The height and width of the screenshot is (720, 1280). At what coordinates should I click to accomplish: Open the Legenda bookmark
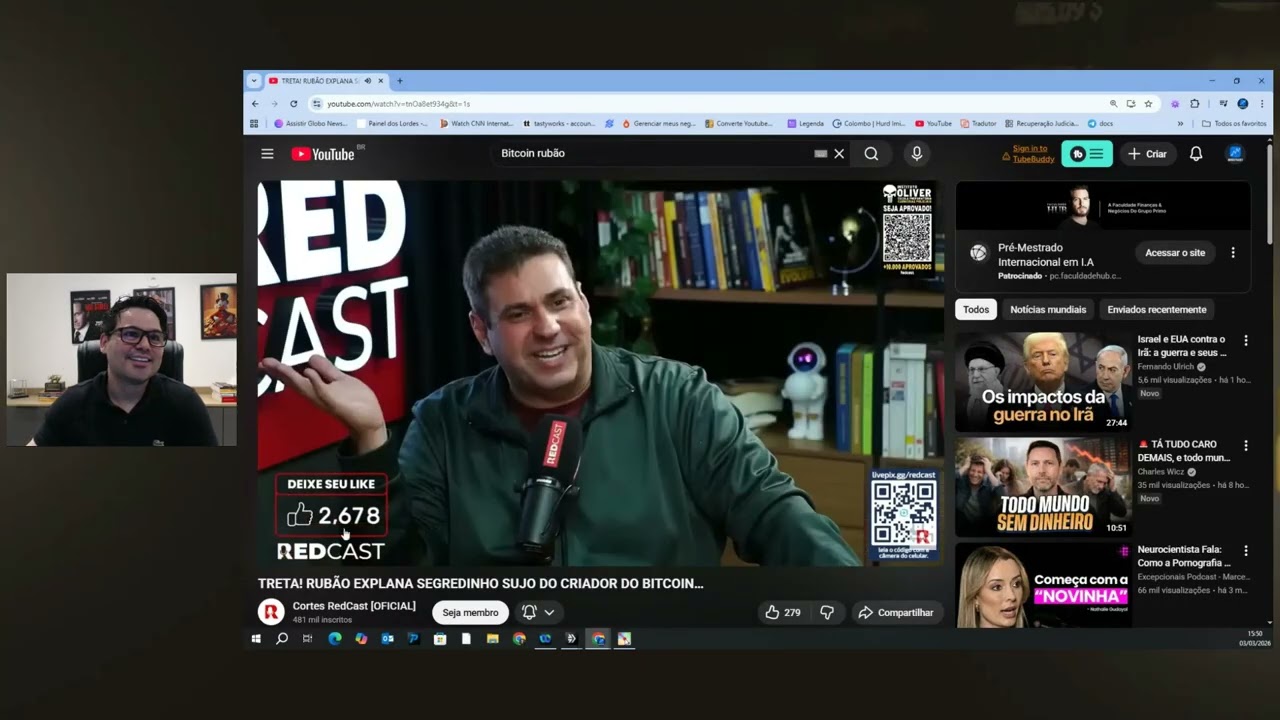pyautogui.click(x=805, y=123)
